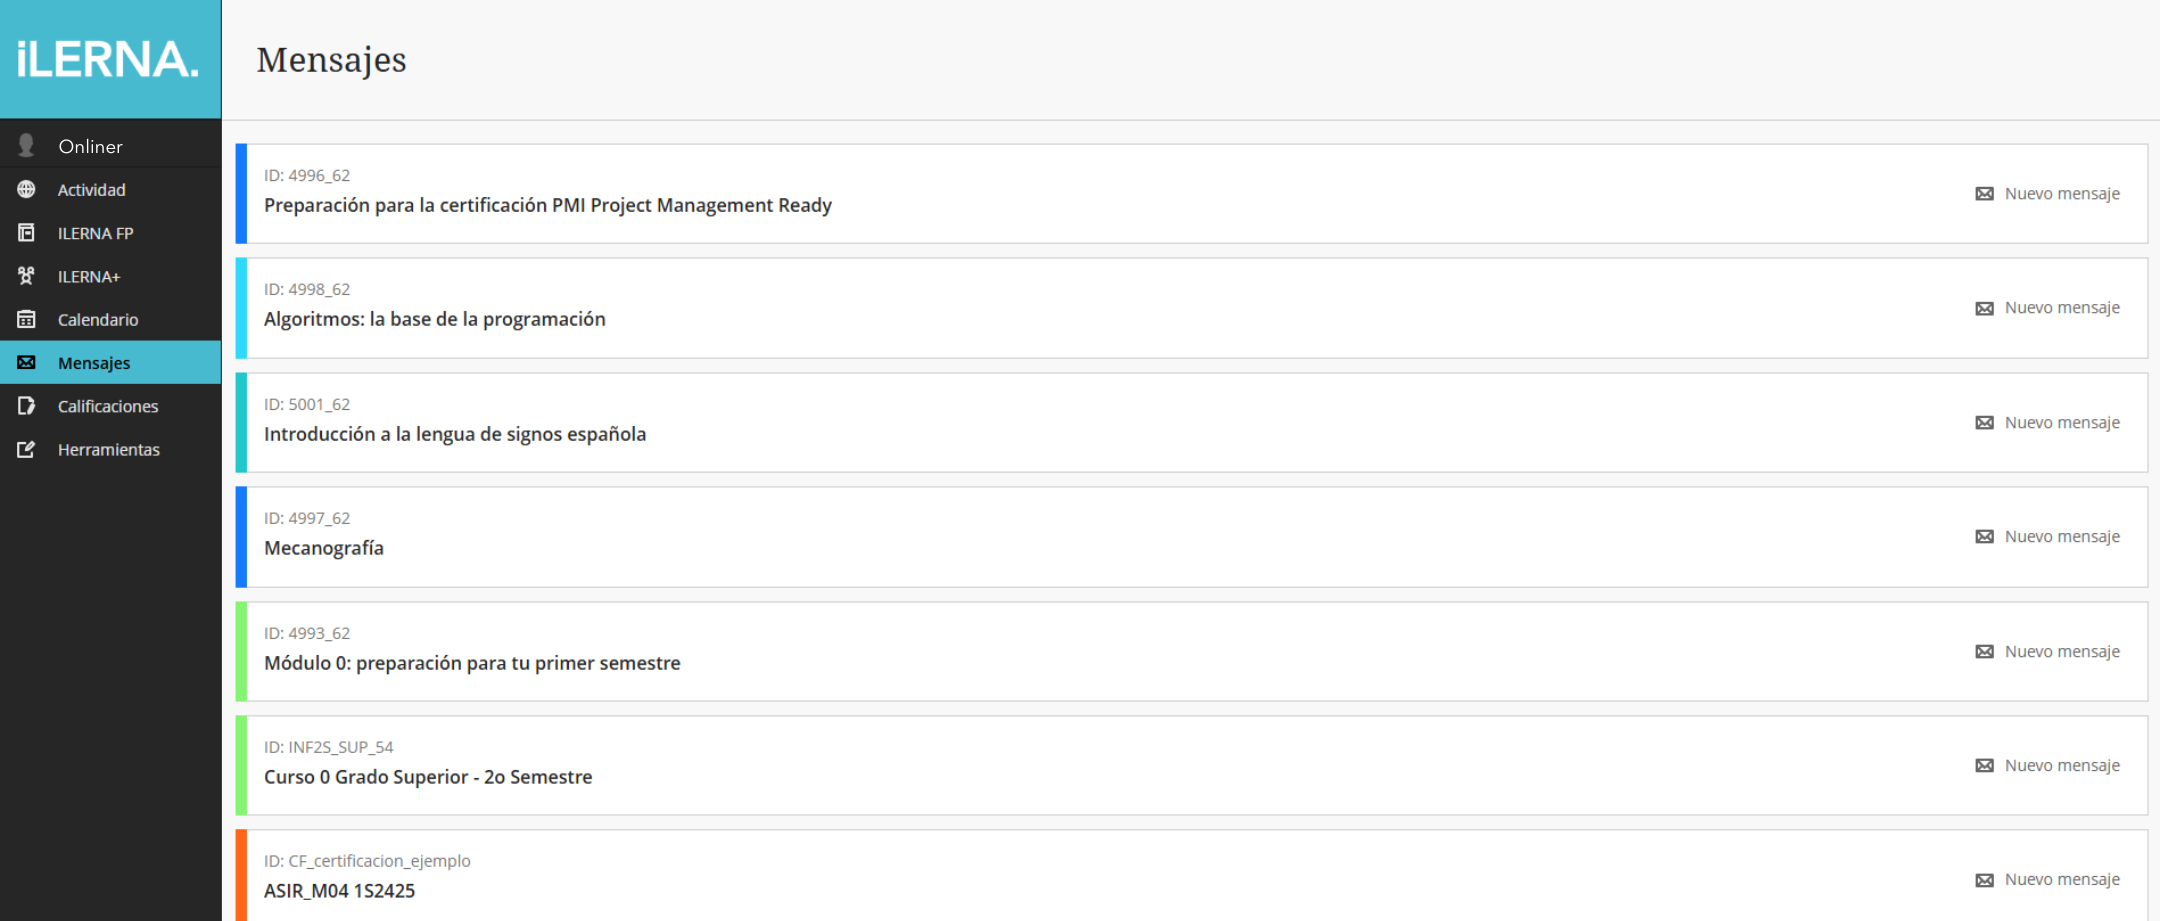Go to the Calendario menu entry
Image resolution: width=2160 pixels, height=921 pixels.
click(98, 320)
